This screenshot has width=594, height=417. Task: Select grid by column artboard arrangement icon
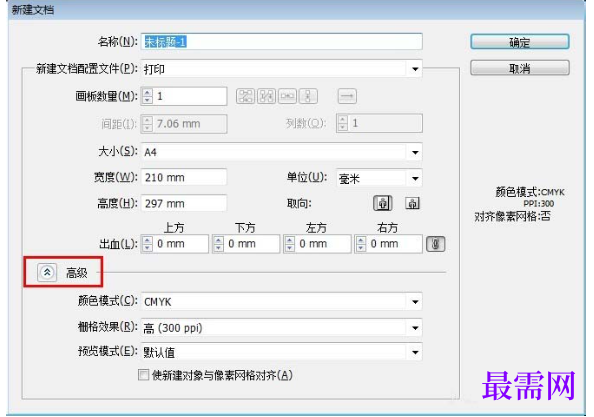pos(266,96)
